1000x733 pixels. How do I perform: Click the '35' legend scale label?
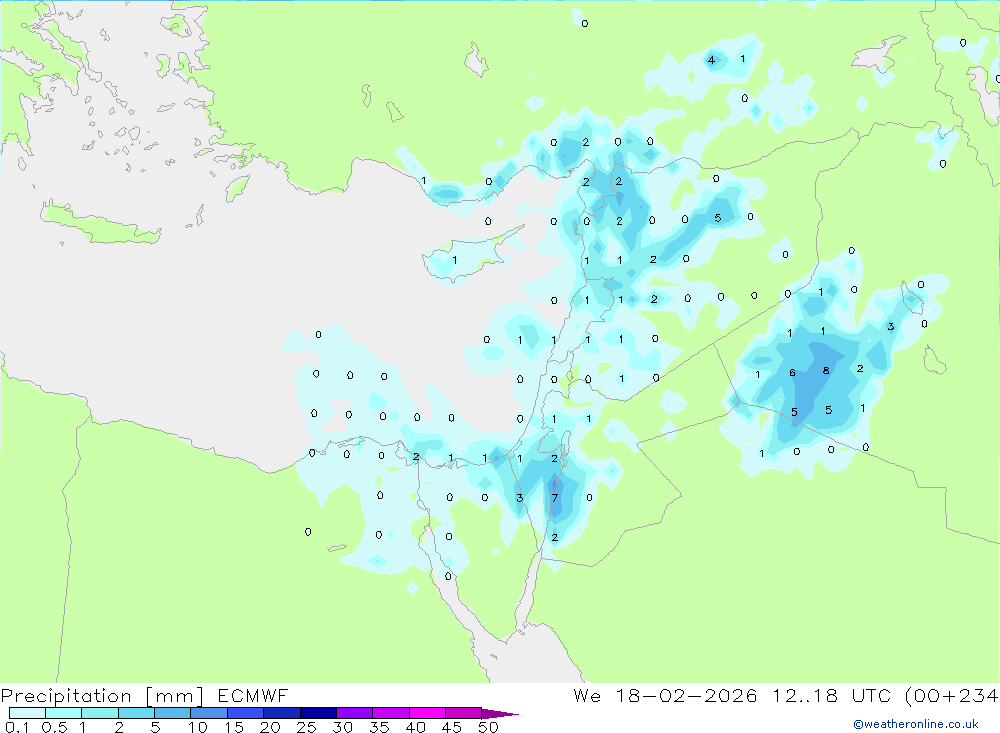click(x=379, y=727)
